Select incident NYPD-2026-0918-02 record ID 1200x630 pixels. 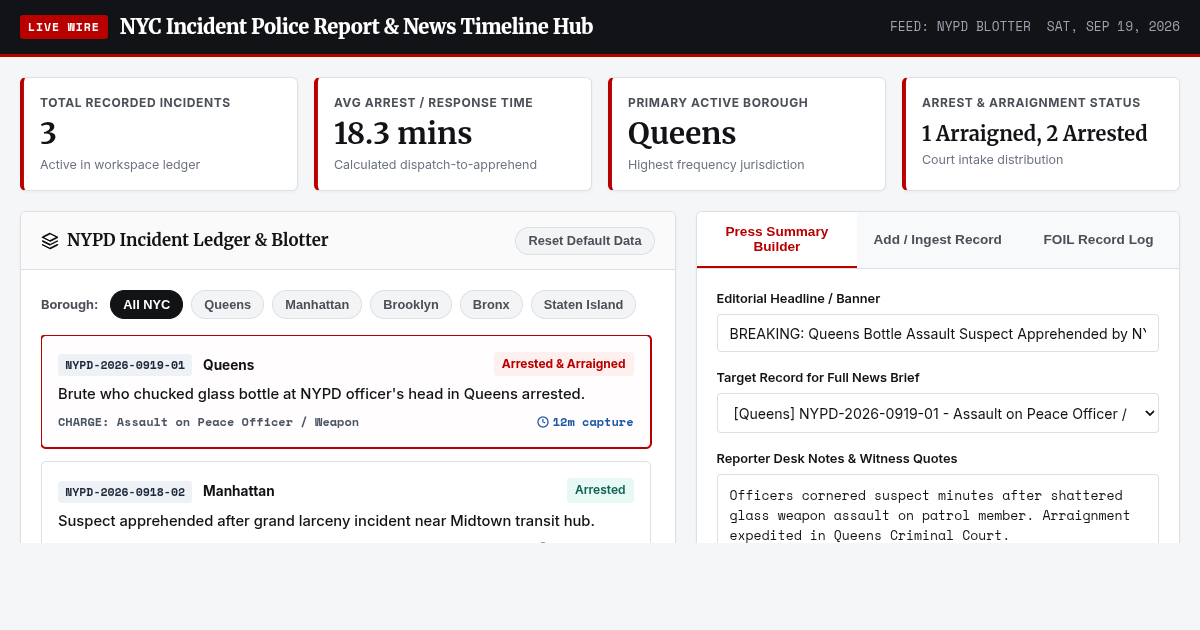pyautogui.click(x=125, y=491)
